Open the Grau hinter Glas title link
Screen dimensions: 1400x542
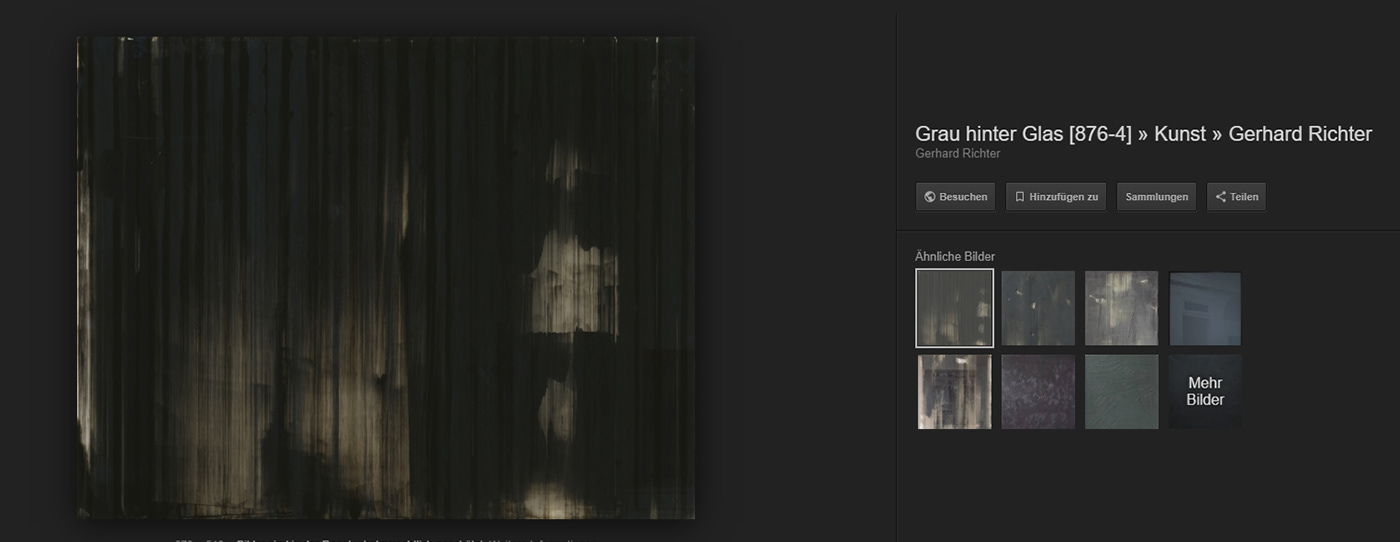[1143, 134]
